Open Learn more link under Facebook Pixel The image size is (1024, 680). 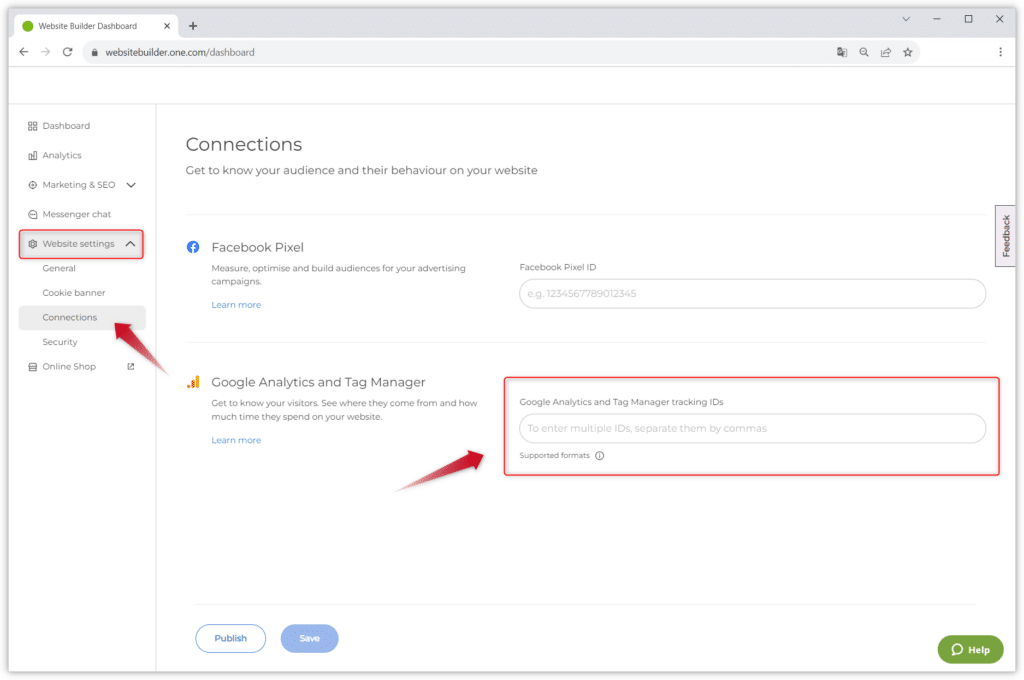point(236,305)
